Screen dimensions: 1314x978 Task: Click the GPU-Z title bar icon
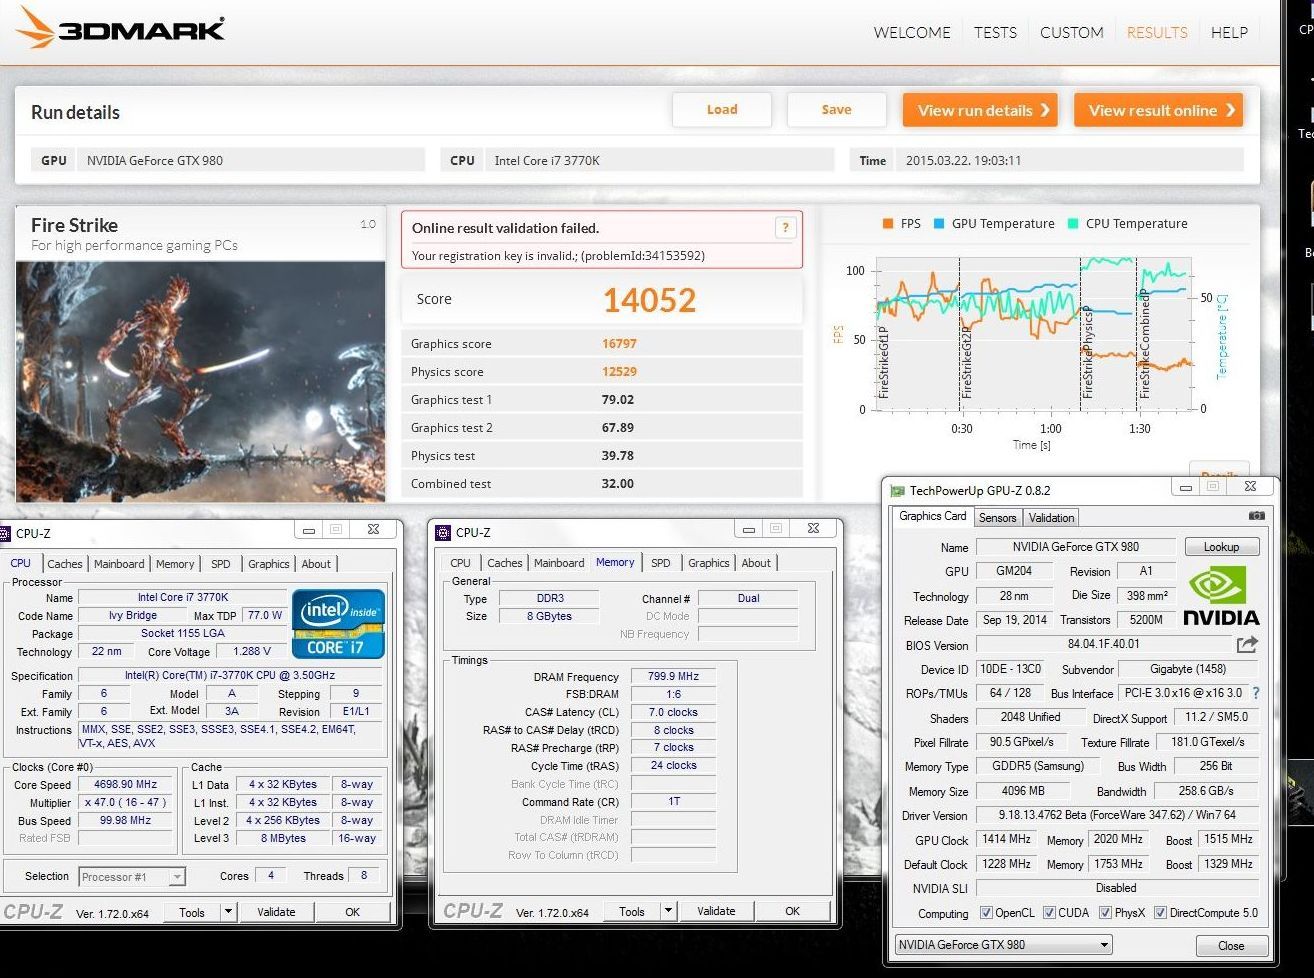(x=897, y=491)
